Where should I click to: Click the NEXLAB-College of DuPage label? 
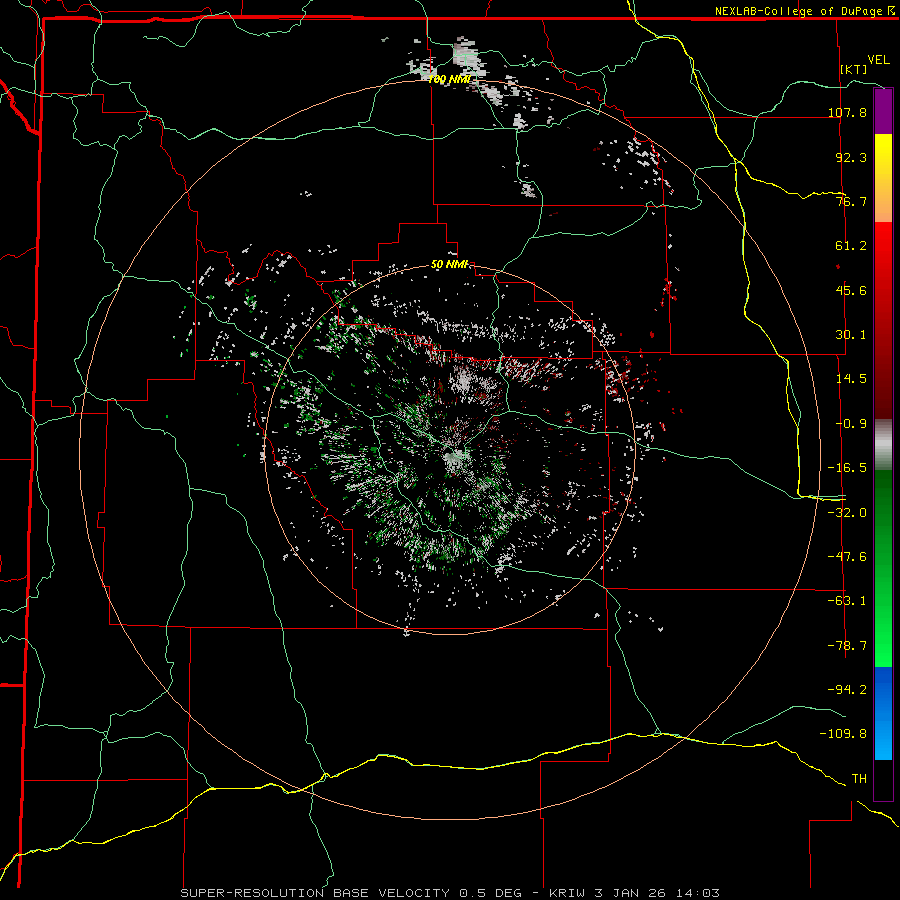coord(798,11)
